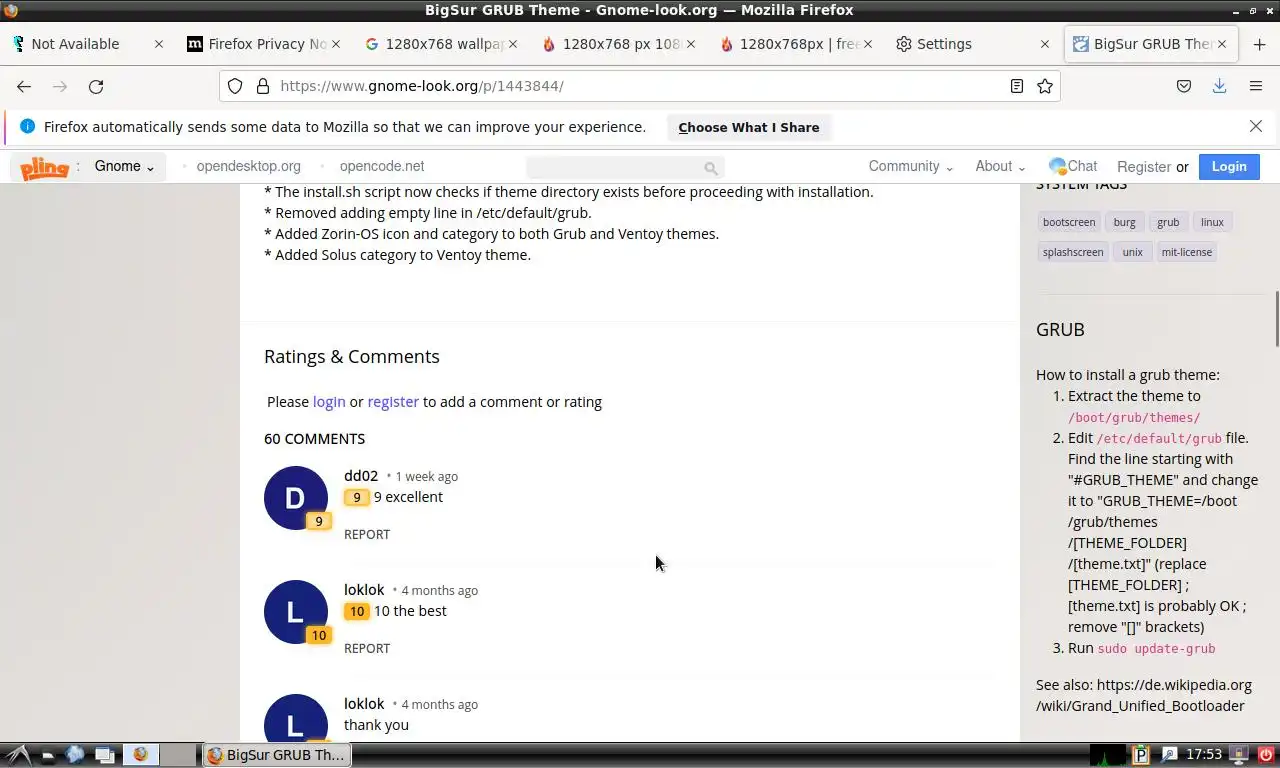Open dd02 username link
Image resolution: width=1280 pixels, height=768 pixels.
pyautogui.click(x=361, y=476)
